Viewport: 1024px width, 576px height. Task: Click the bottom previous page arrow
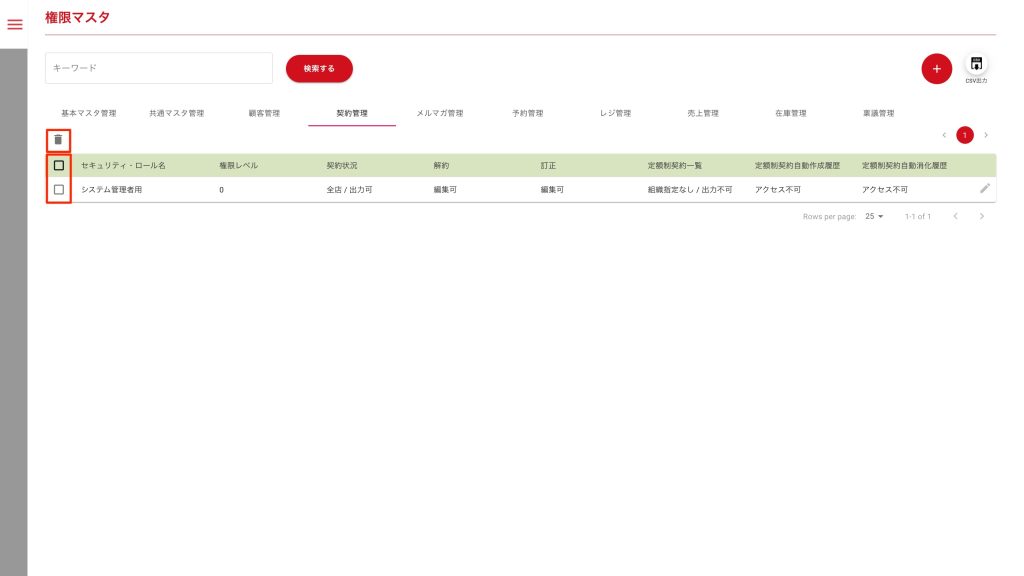955,216
